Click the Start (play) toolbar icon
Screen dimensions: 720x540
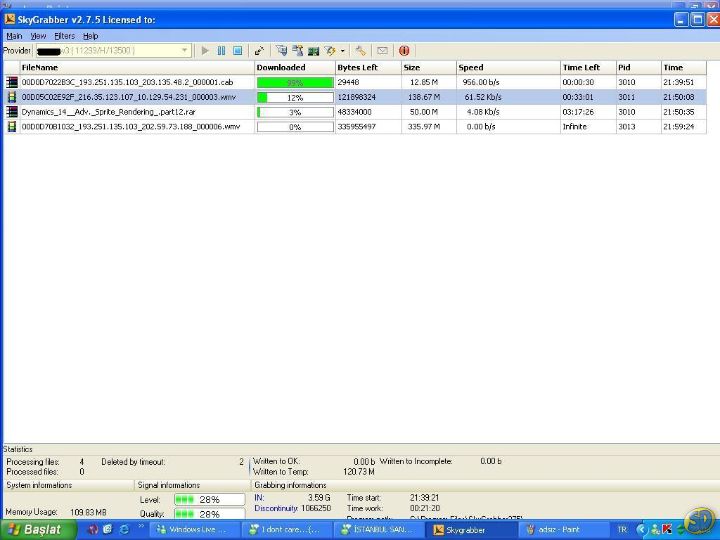205,51
